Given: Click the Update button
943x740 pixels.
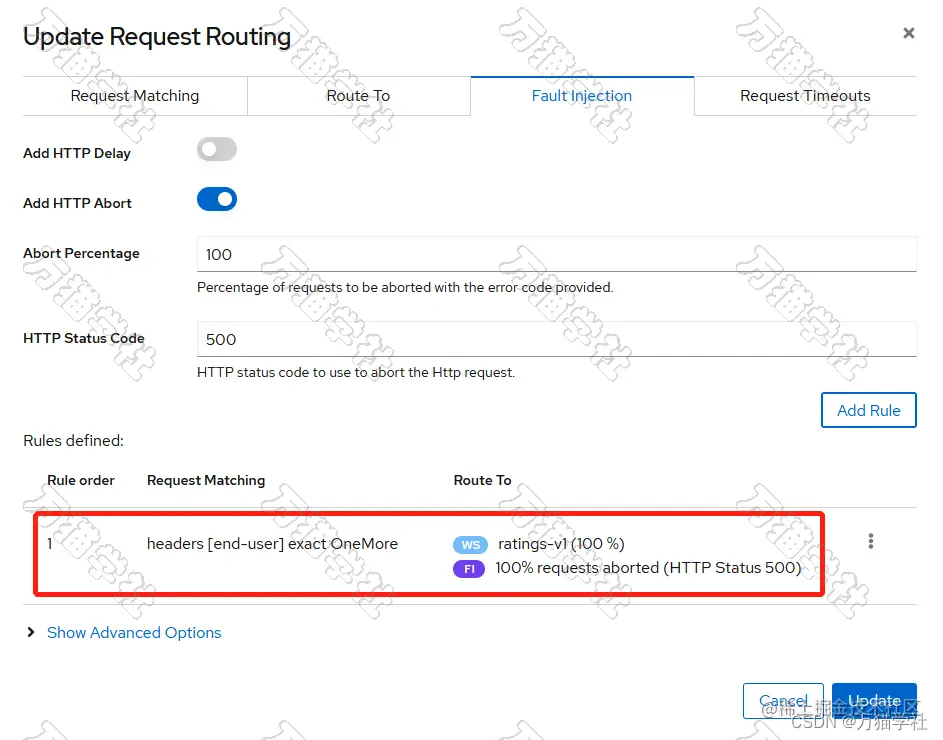Looking at the screenshot, I should [x=874, y=701].
